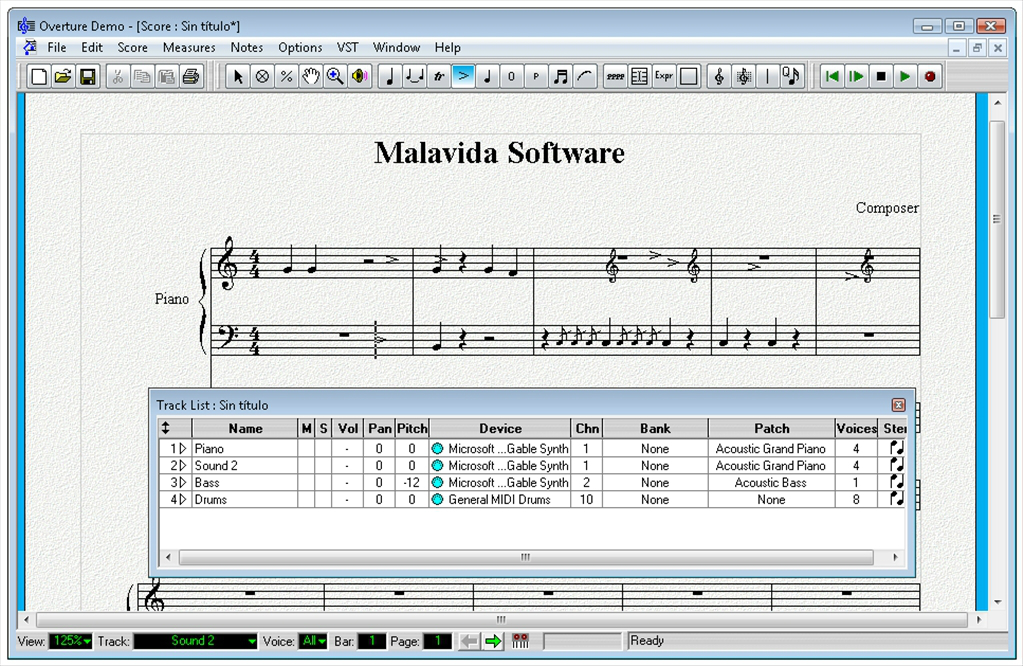Click the red record button
Screen dimensions: 1023x666
(x=930, y=76)
